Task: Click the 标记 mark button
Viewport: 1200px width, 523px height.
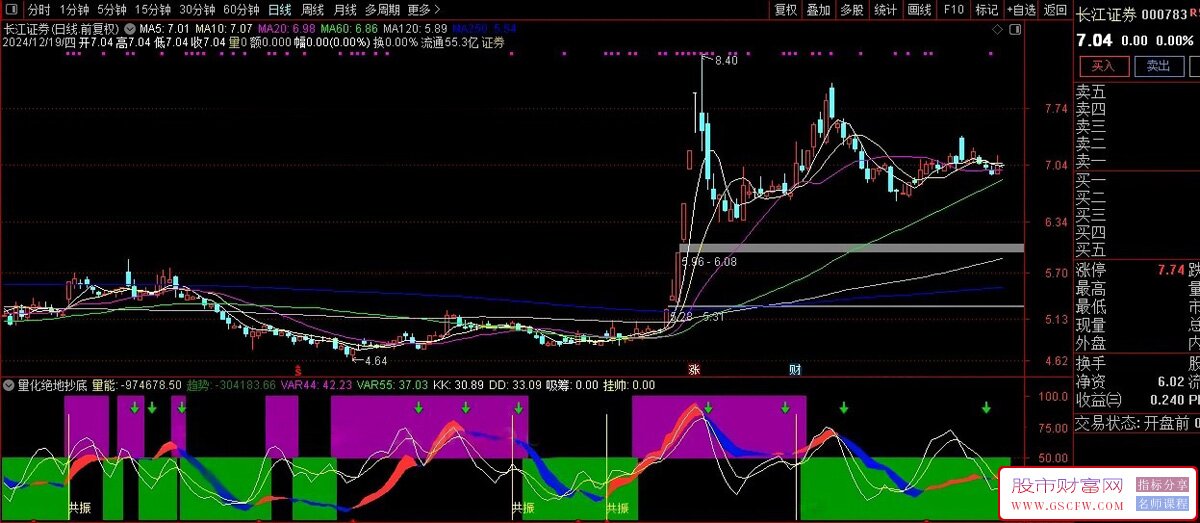Action: pos(987,10)
